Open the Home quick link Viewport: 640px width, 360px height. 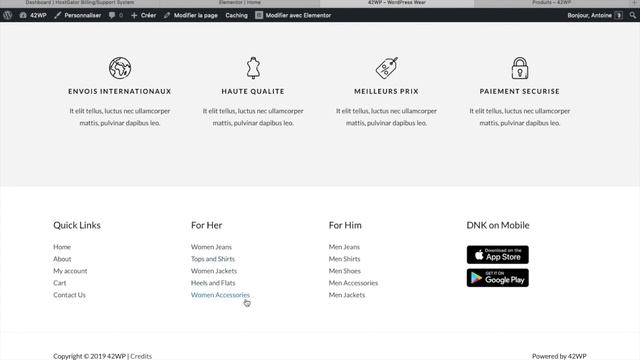coord(62,247)
